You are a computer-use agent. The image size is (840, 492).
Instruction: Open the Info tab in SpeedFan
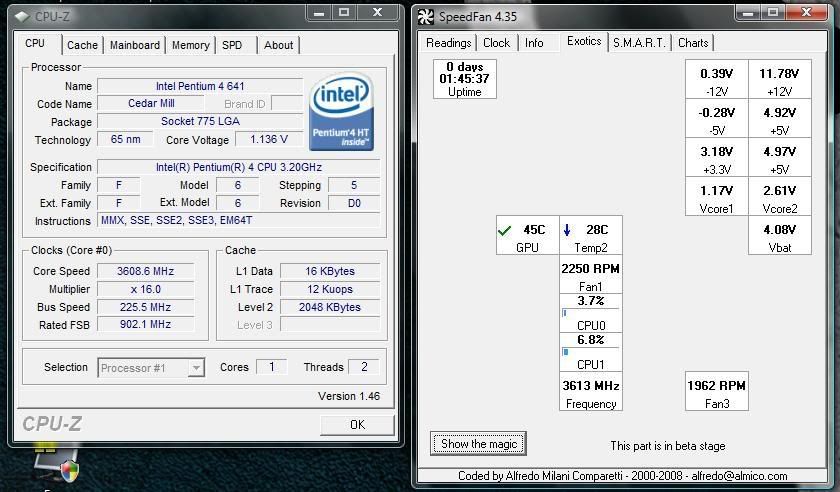point(534,43)
